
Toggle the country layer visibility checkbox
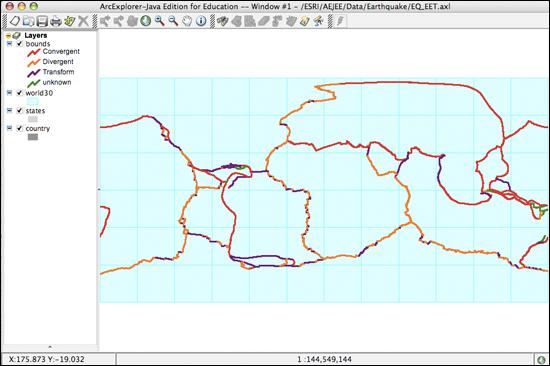[20, 128]
